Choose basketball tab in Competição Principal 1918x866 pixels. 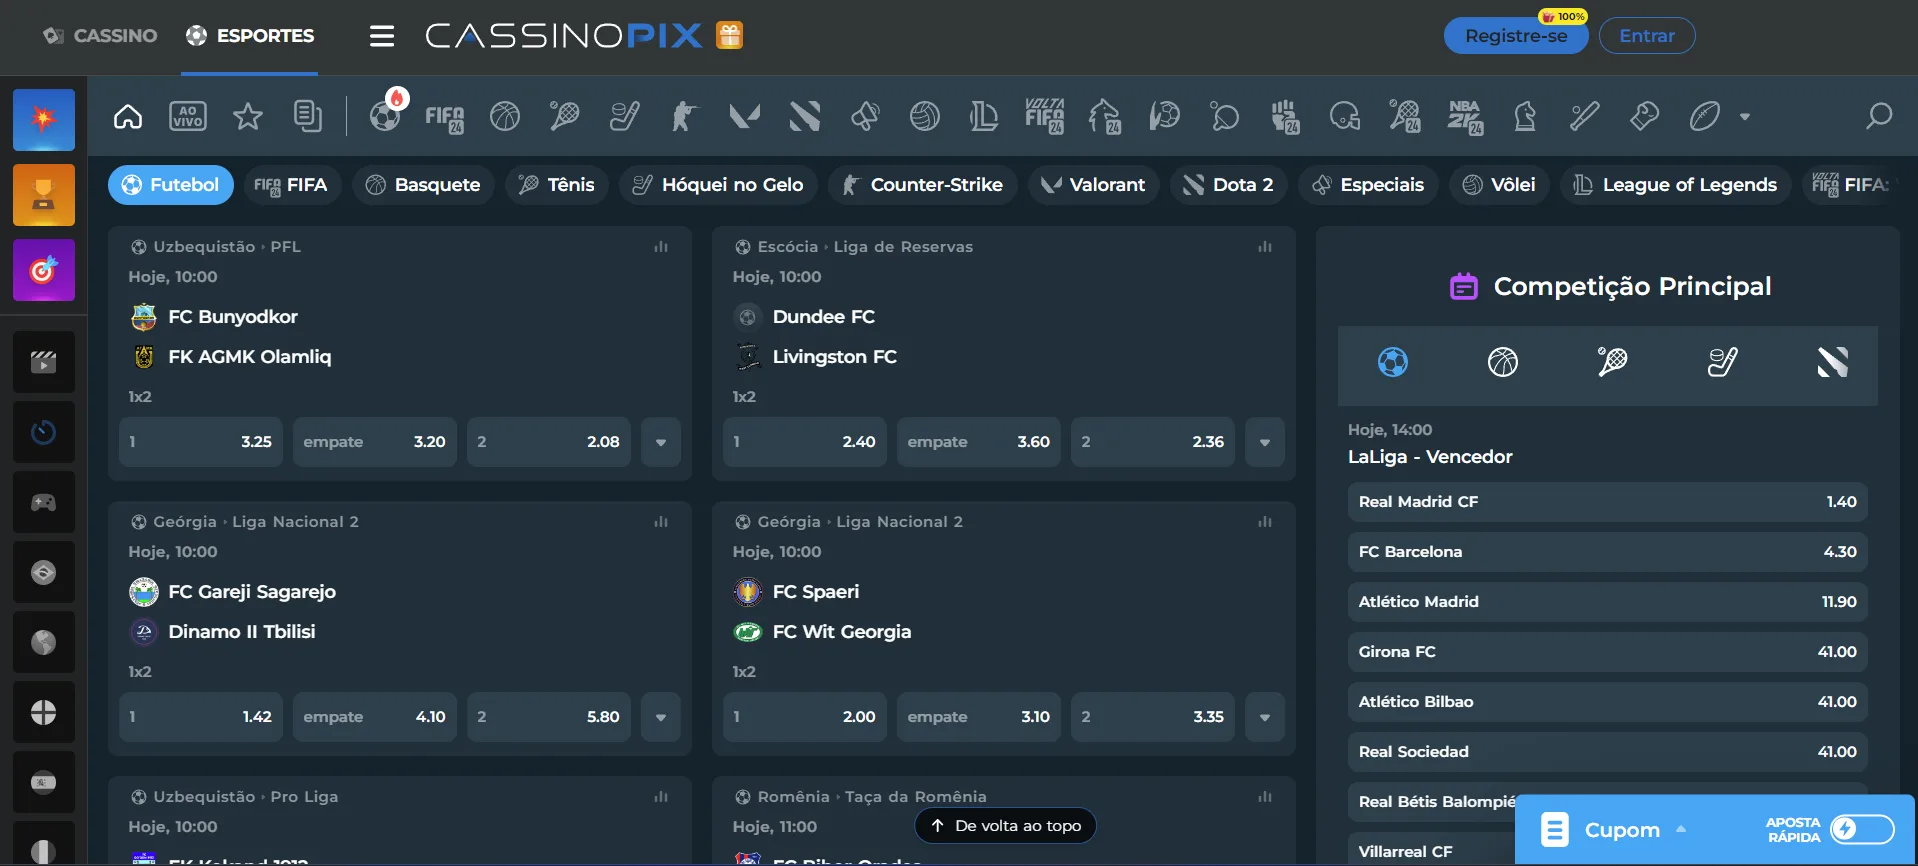pos(1502,362)
